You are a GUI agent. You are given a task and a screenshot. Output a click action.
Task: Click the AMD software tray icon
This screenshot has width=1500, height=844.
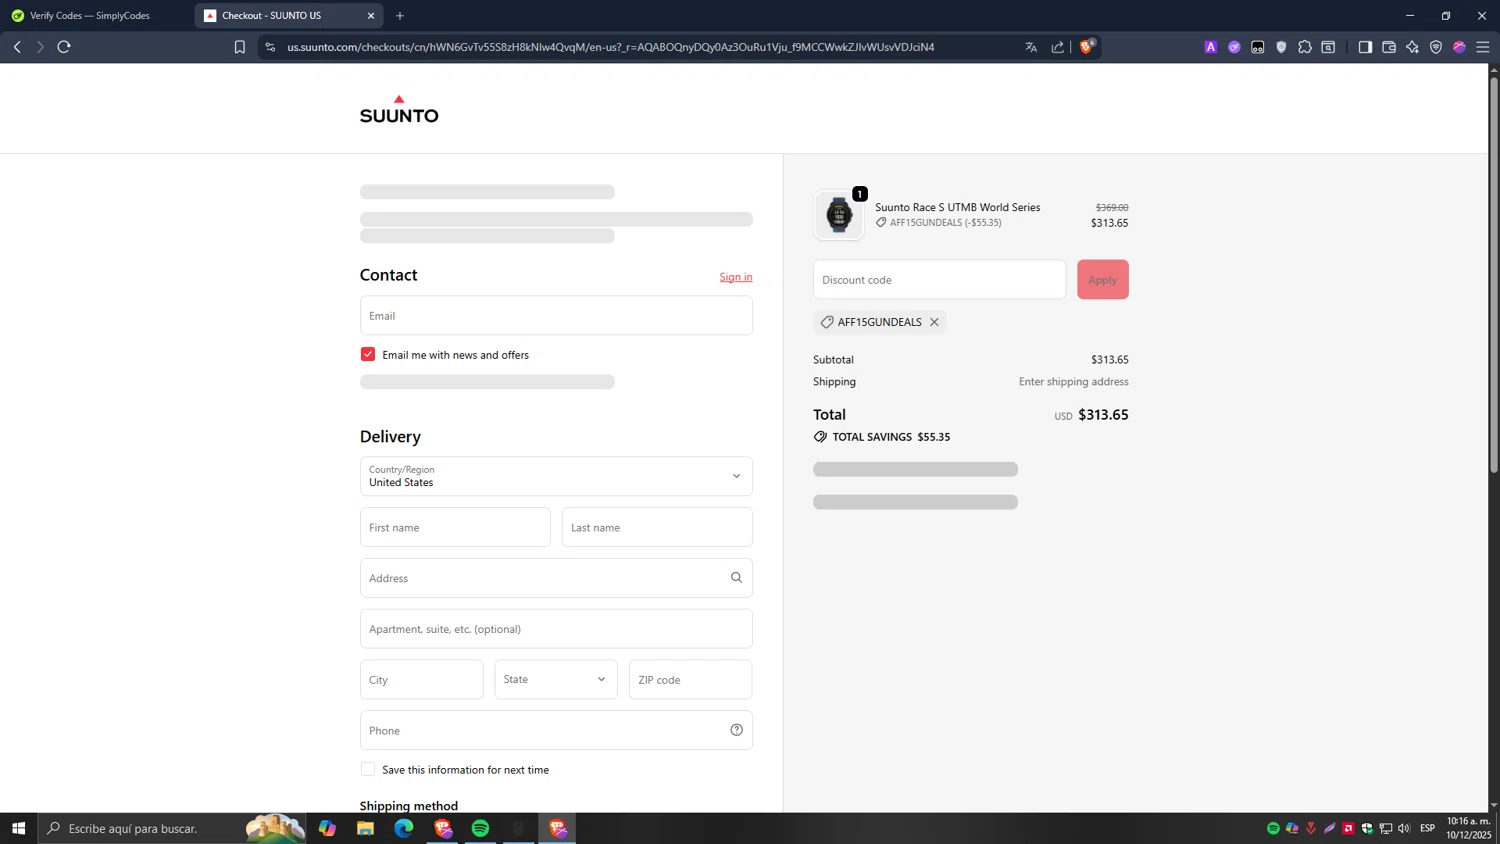(1348, 828)
